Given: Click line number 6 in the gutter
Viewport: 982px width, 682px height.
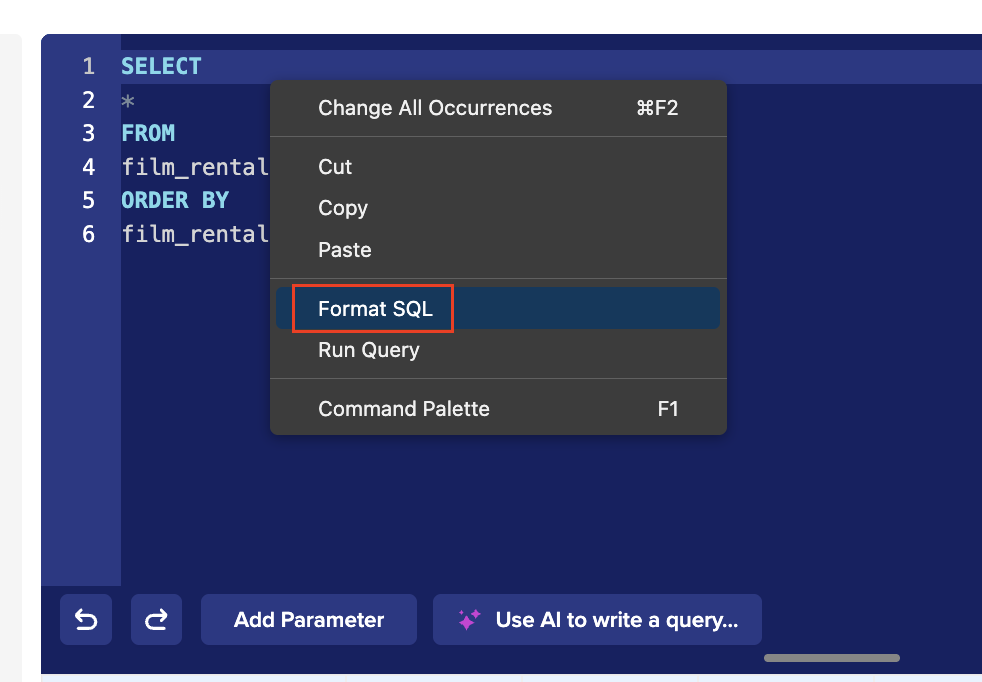Looking at the screenshot, I should [89, 234].
